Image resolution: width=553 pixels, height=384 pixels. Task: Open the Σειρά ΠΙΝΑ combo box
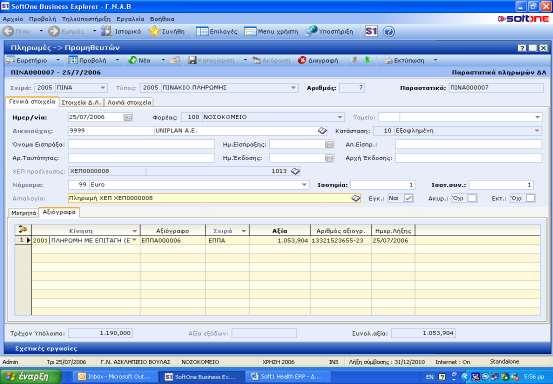coord(103,87)
